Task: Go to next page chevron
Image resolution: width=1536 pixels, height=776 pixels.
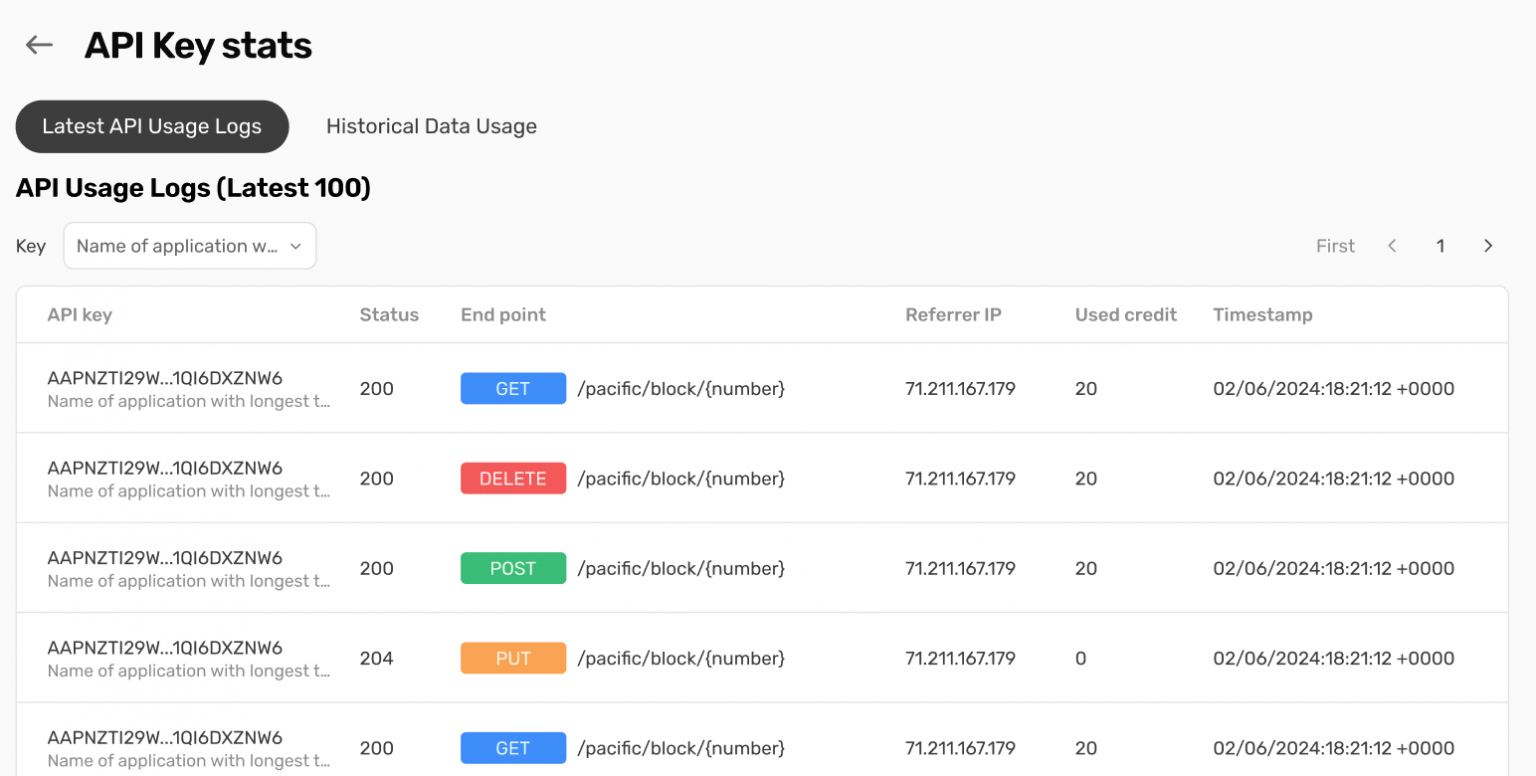Action: [x=1488, y=246]
